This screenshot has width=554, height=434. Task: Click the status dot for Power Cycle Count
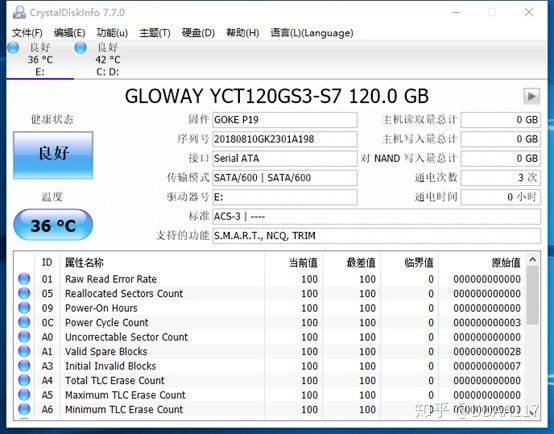click(24, 322)
